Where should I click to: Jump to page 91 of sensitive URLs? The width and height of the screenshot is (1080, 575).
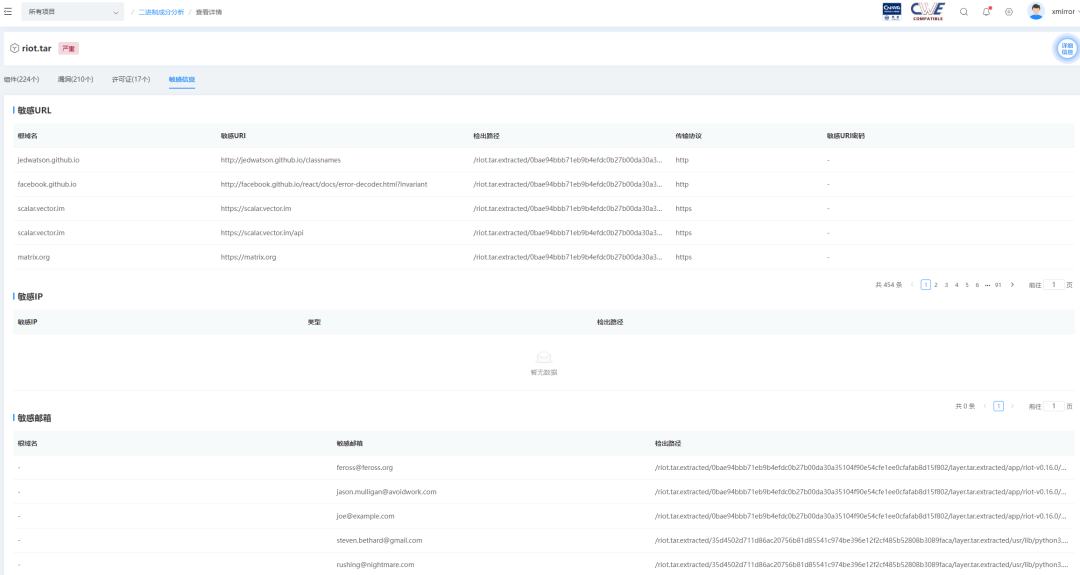(x=997, y=284)
